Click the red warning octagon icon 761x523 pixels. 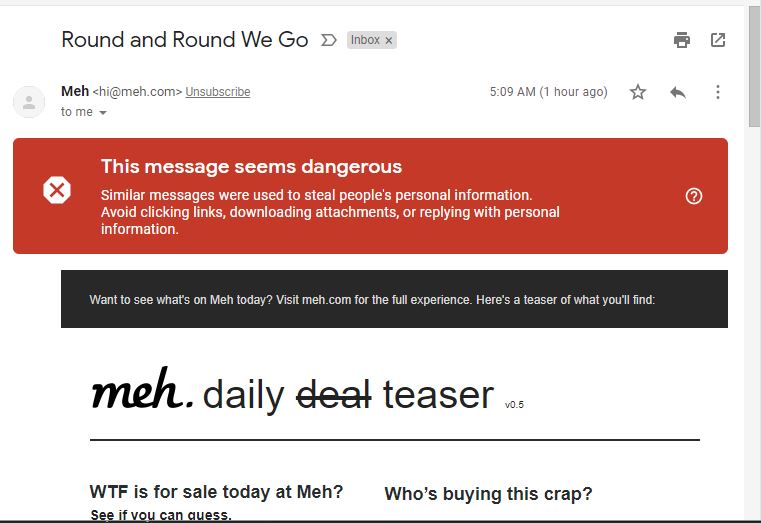[x=57, y=190]
